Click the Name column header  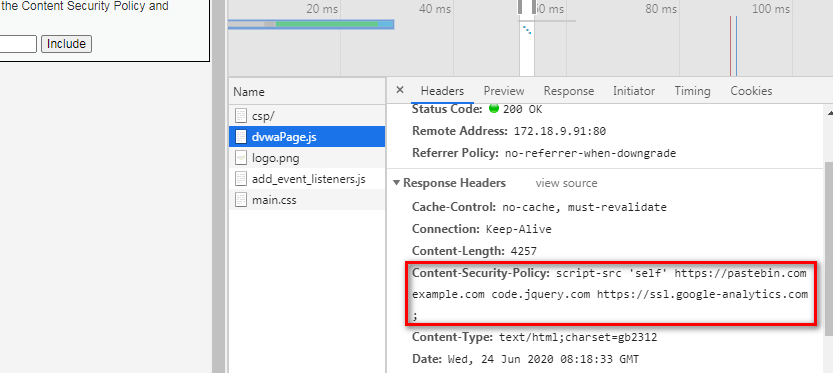tap(307, 92)
